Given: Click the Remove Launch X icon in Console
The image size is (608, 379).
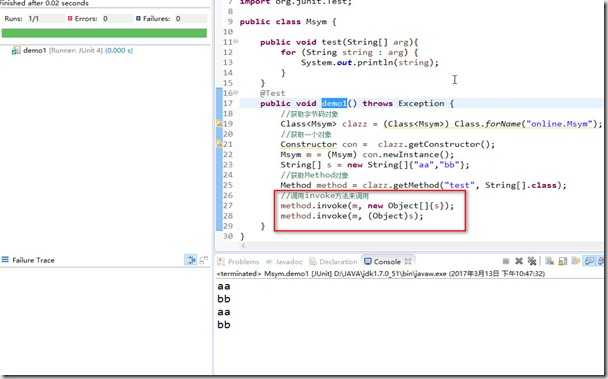Looking at the screenshot, I should pos(519,261).
